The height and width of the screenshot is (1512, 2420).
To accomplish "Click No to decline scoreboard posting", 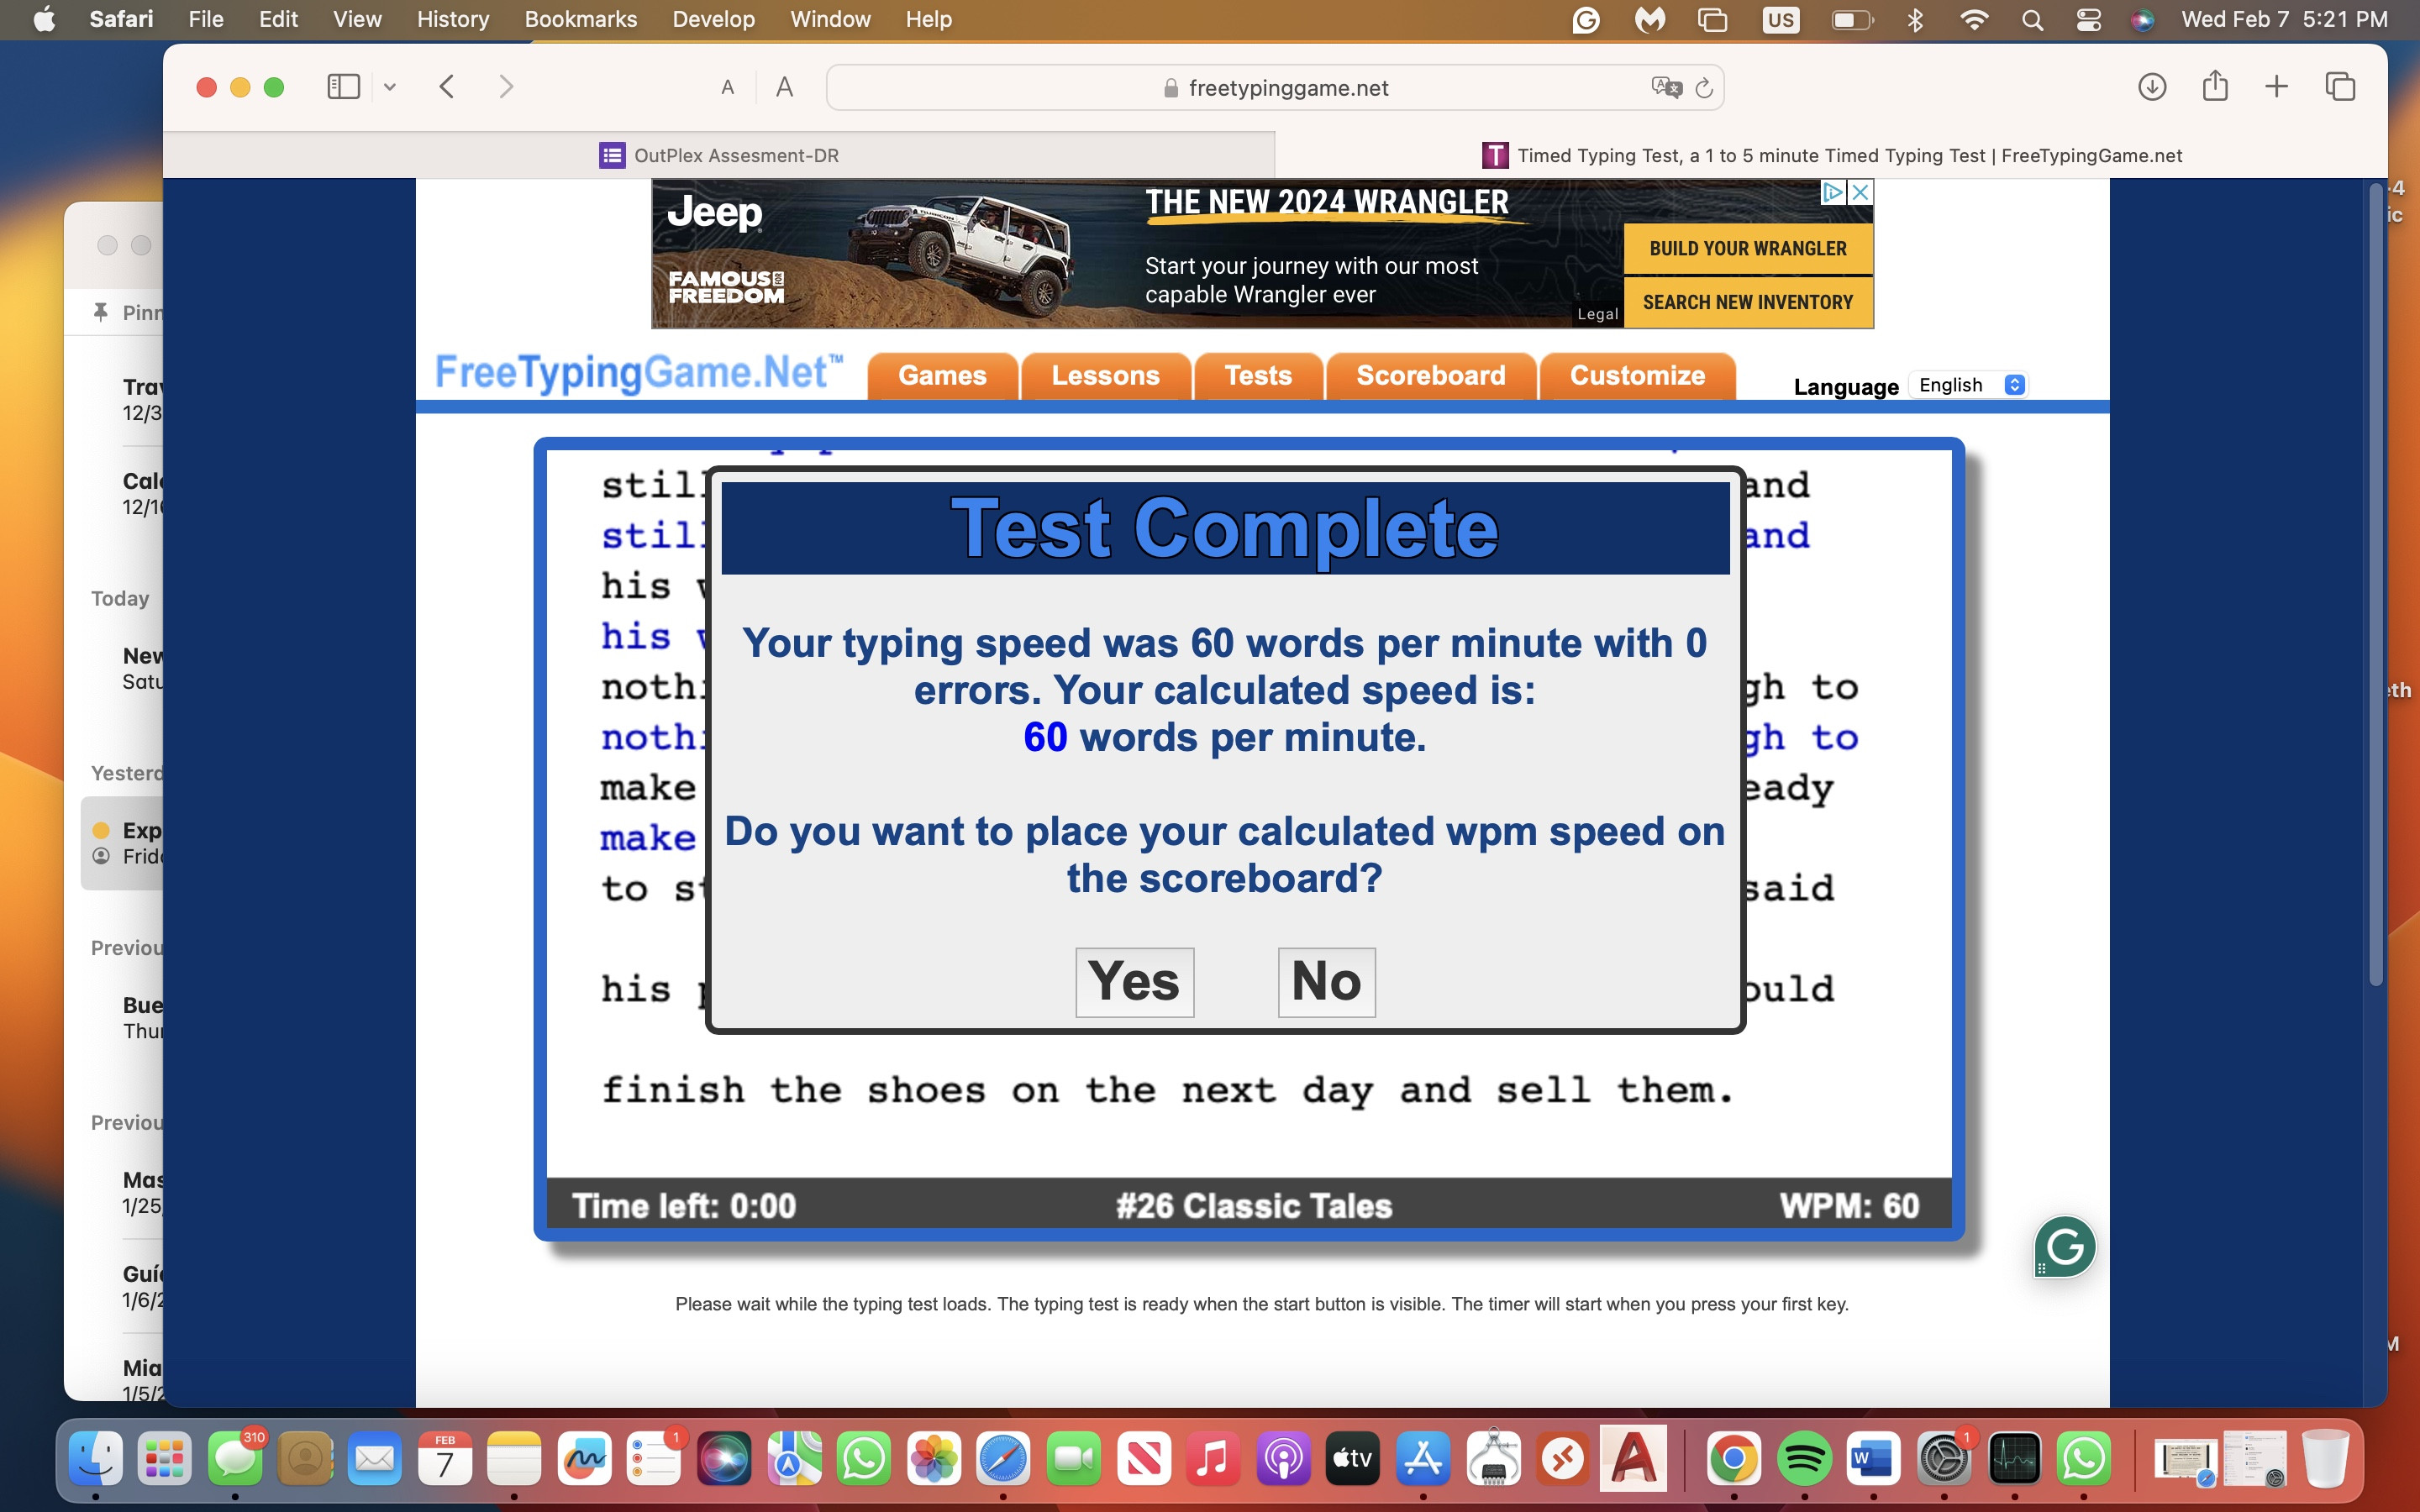I will (1326, 981).
